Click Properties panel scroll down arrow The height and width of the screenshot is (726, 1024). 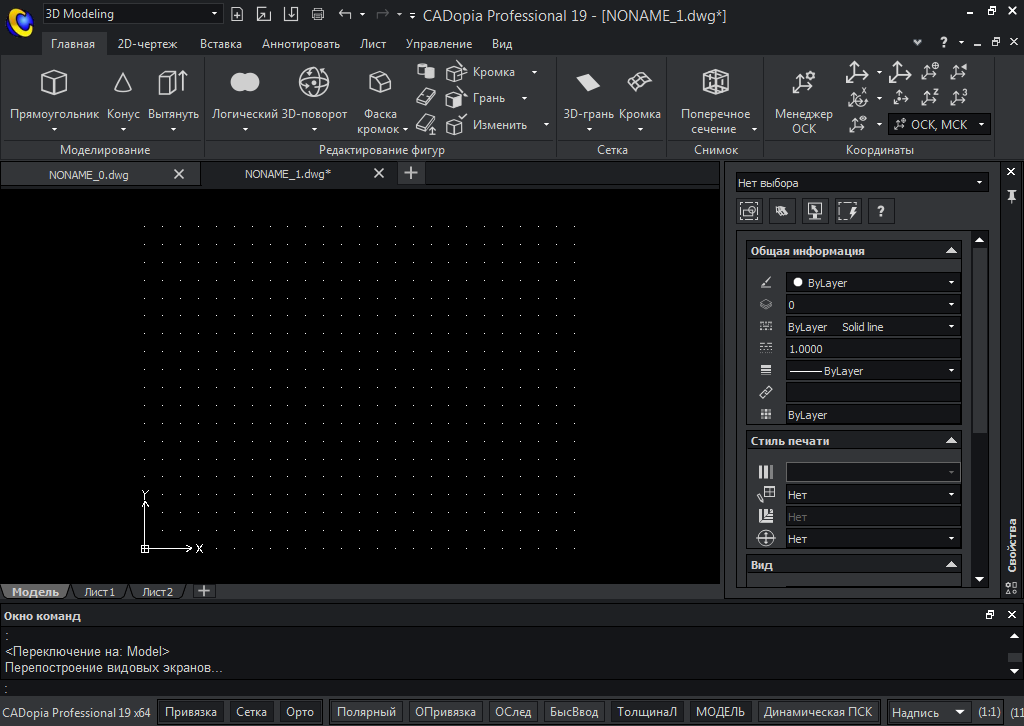click(979, 579)
